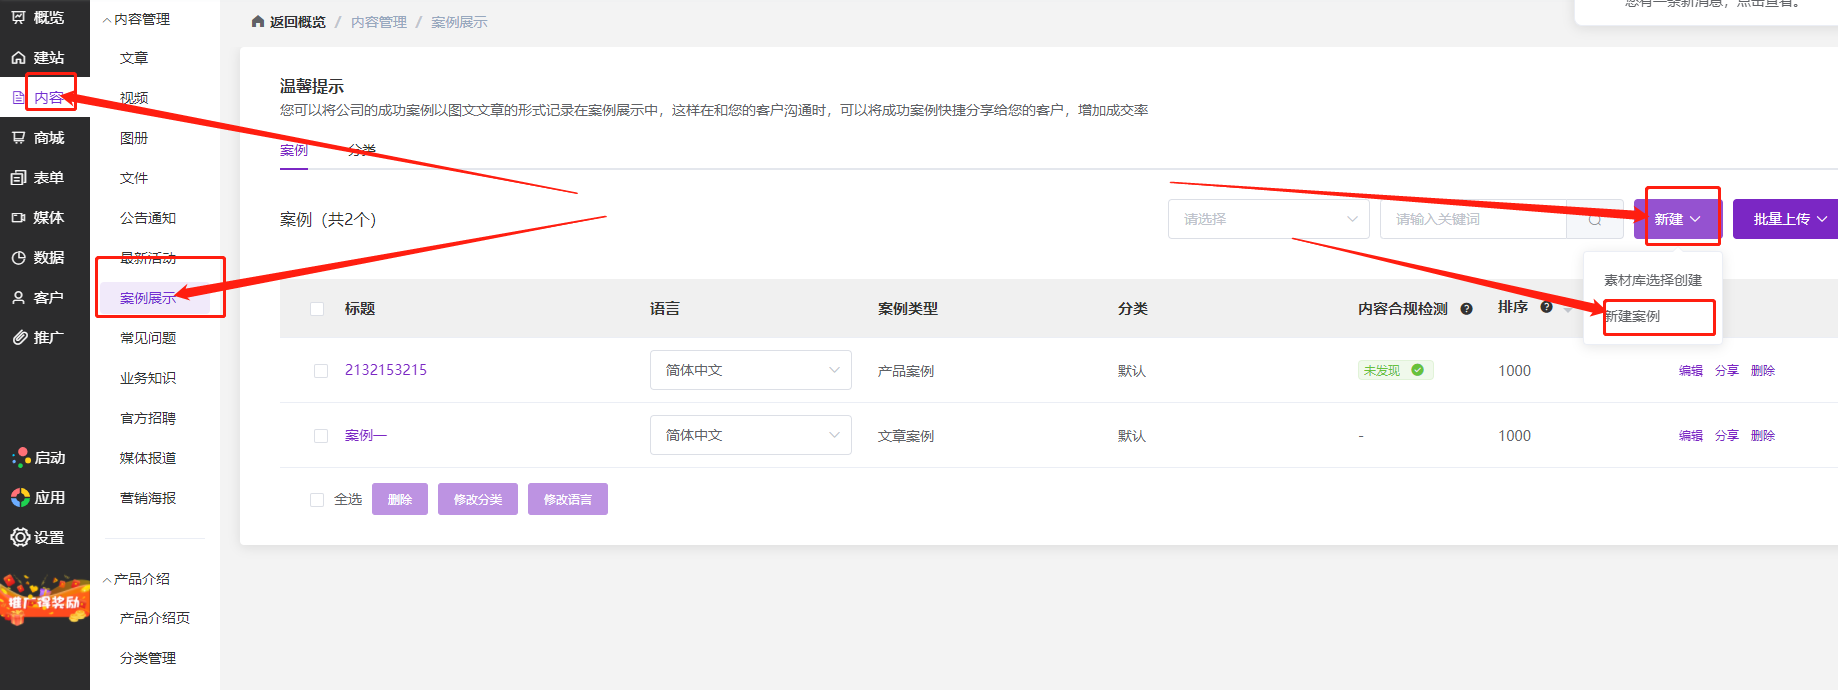Check the 全选 checkbox at the bottom

click(x=317, y=500)
